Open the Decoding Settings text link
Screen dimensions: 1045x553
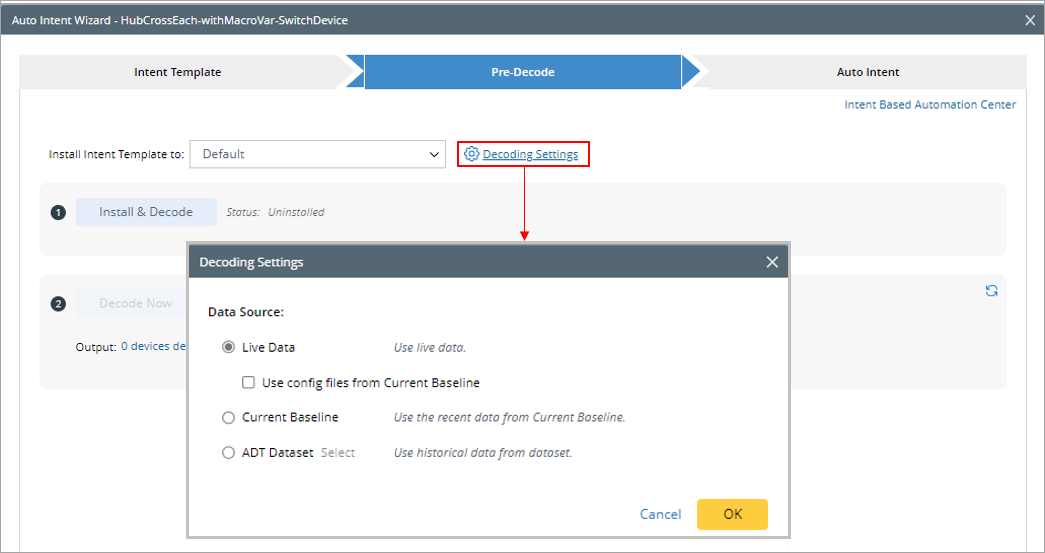point(530,154)
